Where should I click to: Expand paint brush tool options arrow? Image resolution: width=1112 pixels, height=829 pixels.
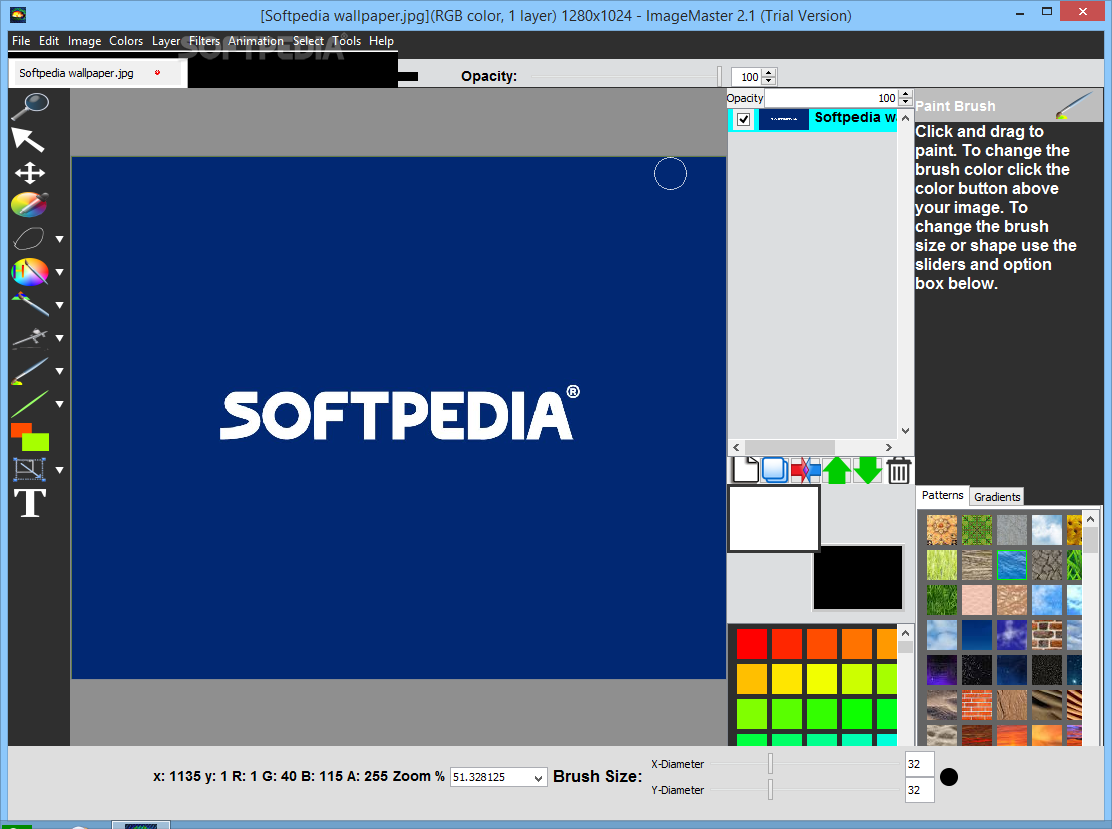[x=60, y=371]
